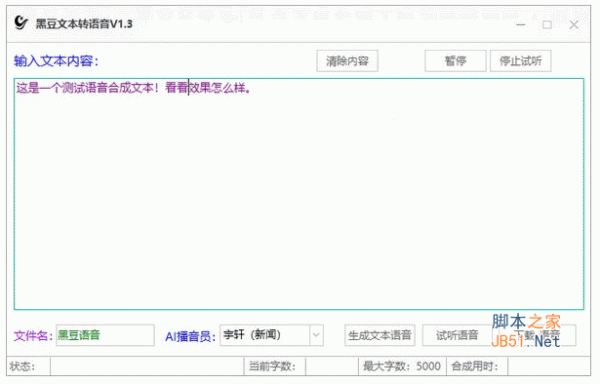
Task: Click the window title 黑豆文本转语音V1.3
Action: tap(84, 24)
